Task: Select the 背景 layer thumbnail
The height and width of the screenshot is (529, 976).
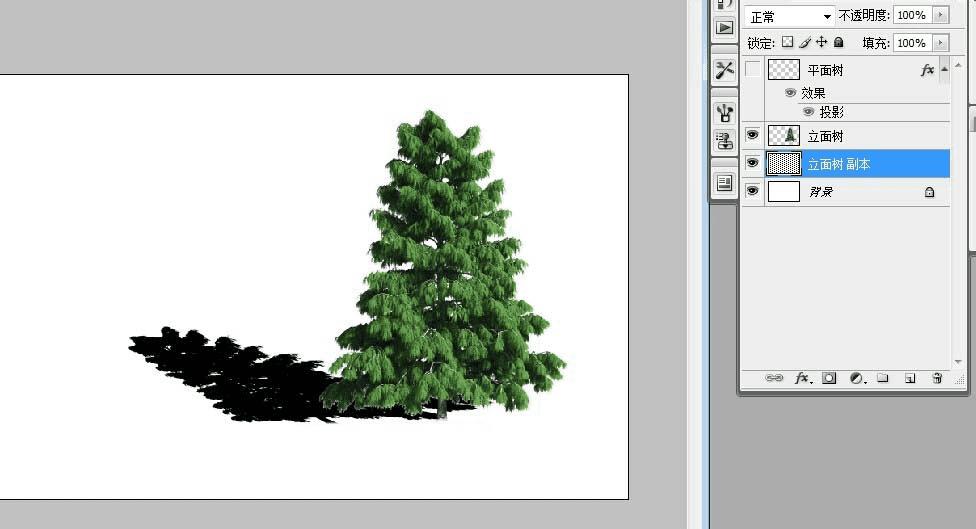Action: [784, 192]
